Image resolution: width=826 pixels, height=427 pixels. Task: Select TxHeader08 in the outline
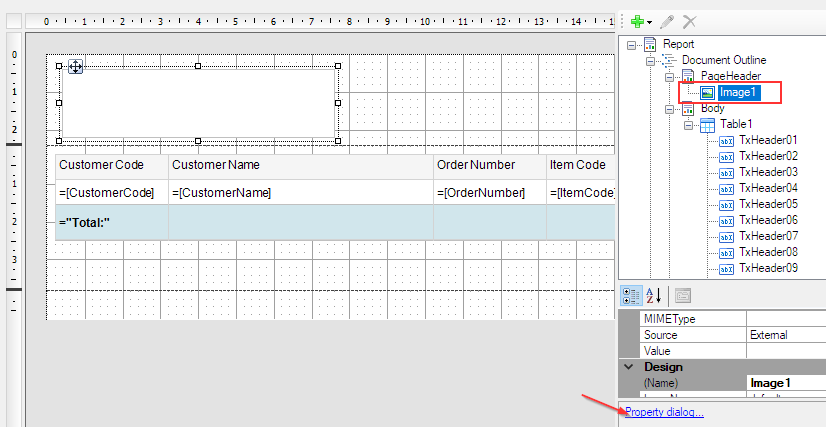(768, 252)
